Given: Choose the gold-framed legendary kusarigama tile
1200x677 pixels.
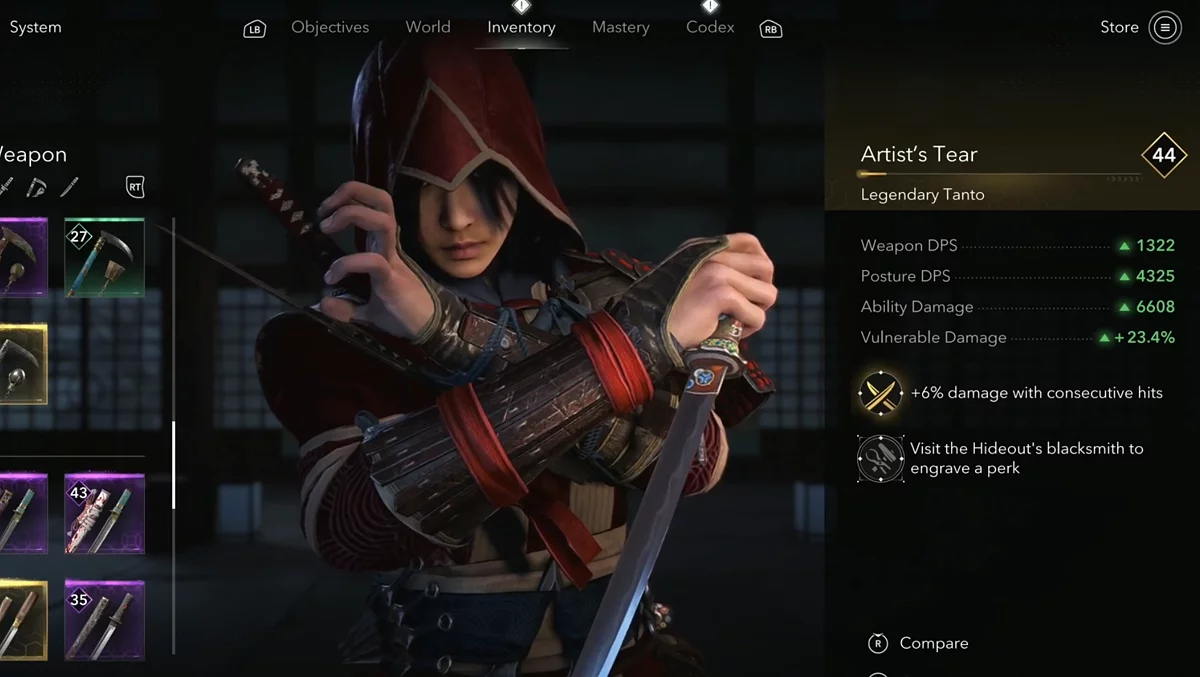Looking at the screenshot, I should point(22,364).
